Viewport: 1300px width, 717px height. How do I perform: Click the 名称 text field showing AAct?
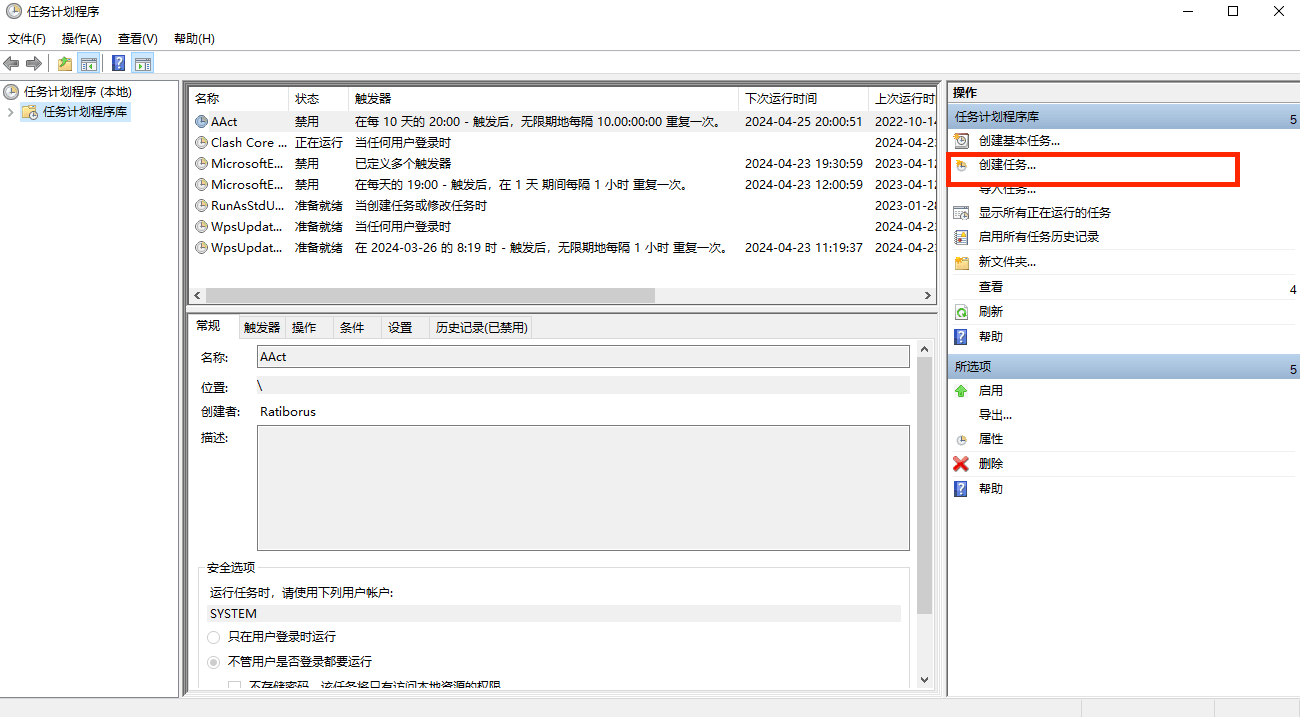[x=583, y=357]
